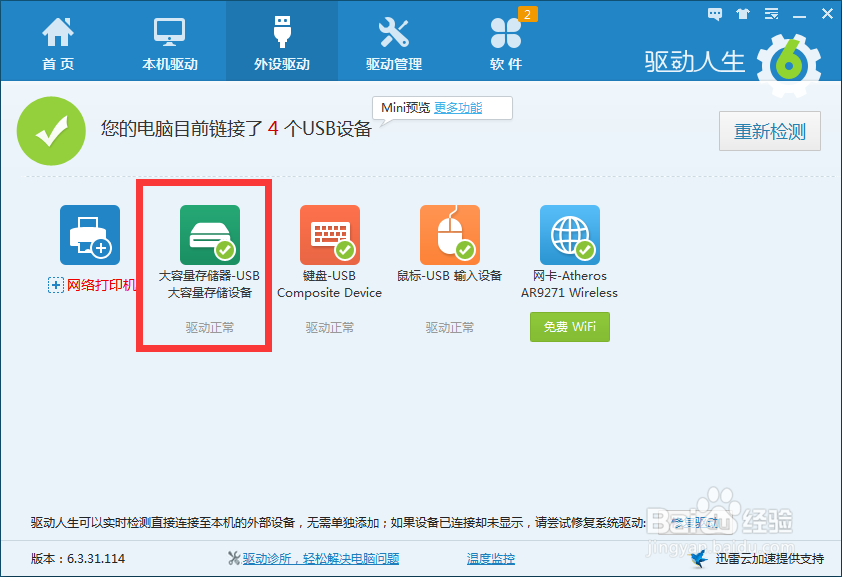Click the network printer add icon
842x577 pixels.
pyautogui.click(x=90, y=235)
